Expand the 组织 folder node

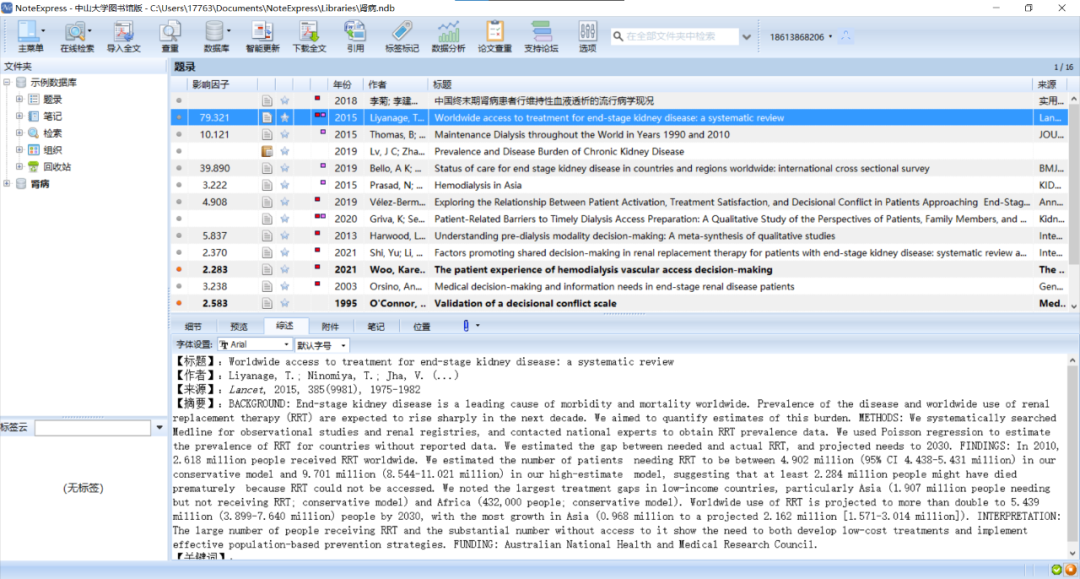point(19,150)
